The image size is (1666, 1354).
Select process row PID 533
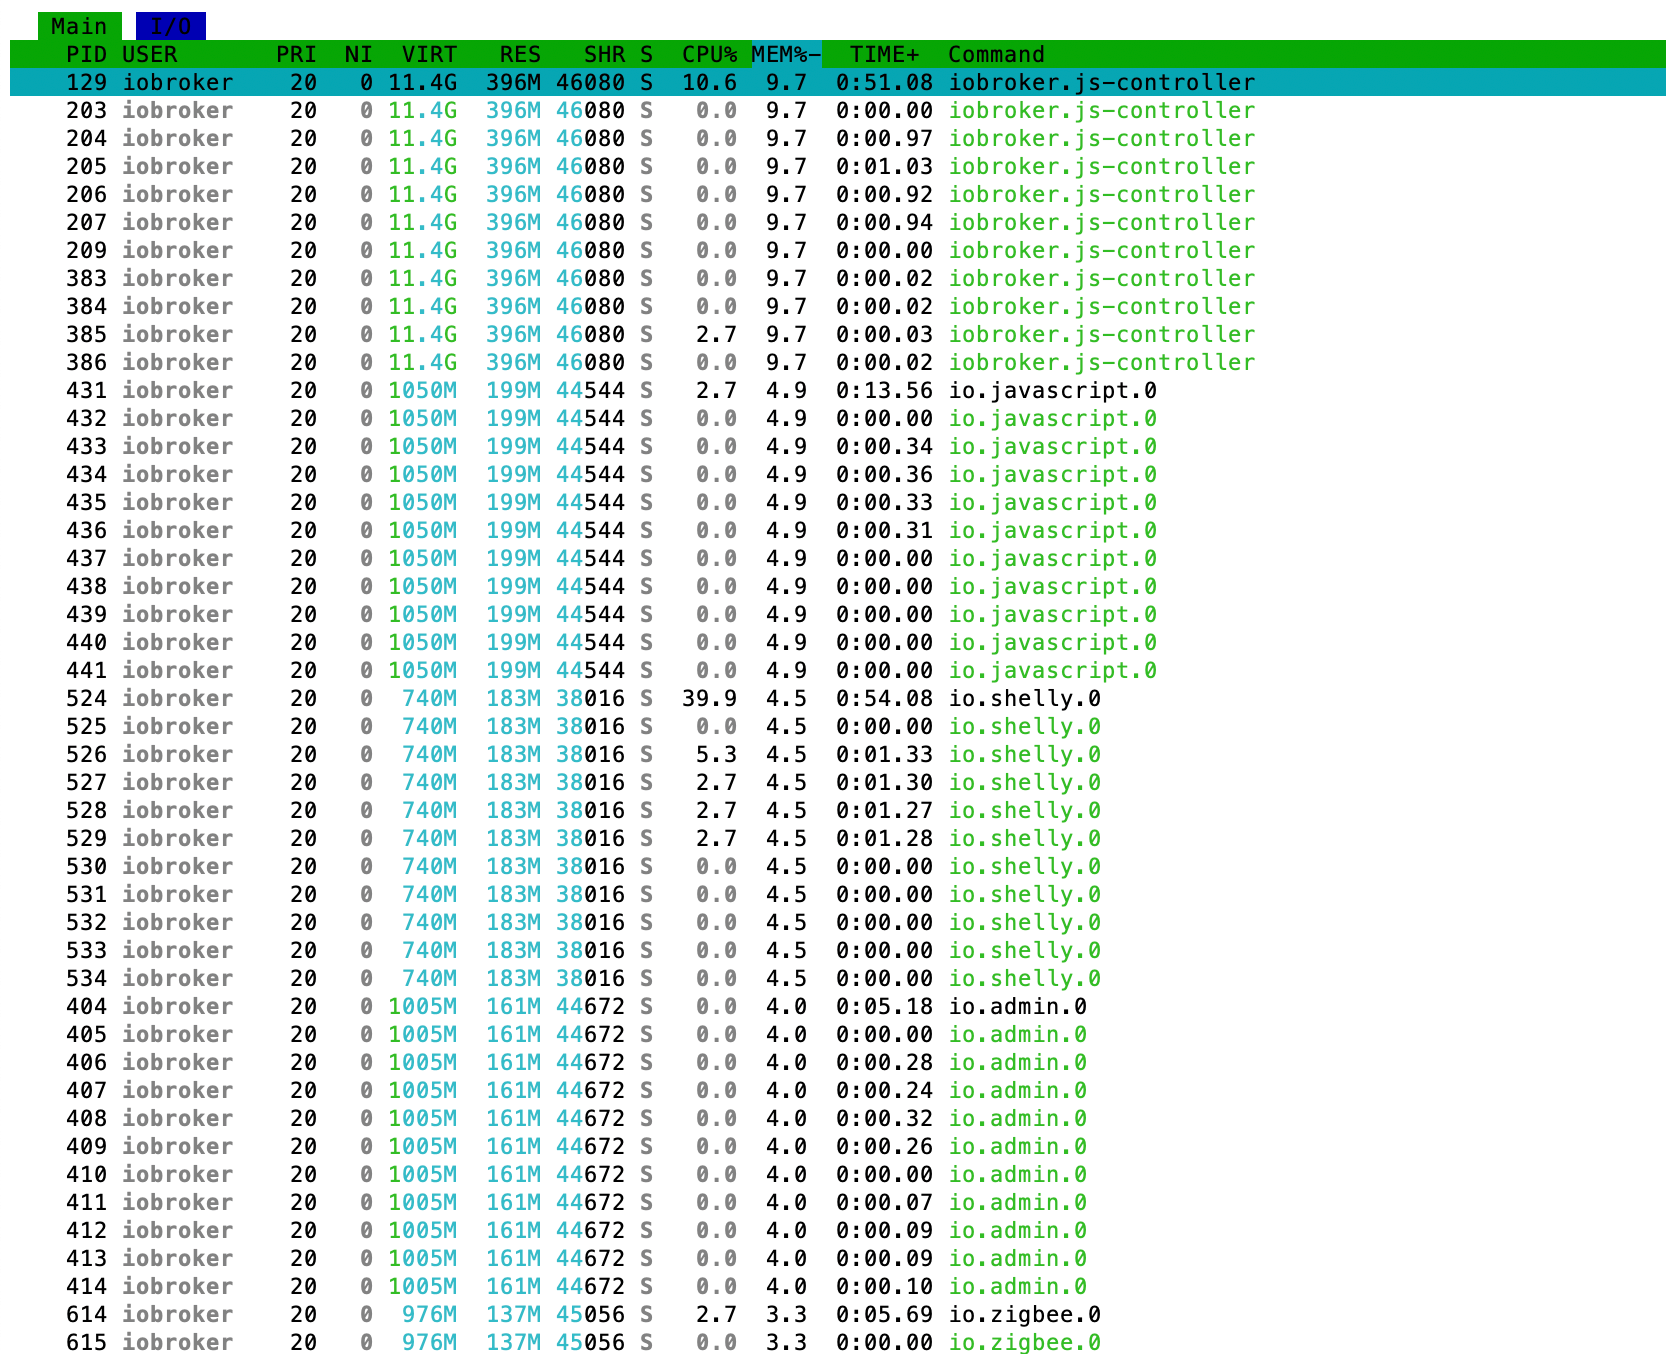(838, 950)
